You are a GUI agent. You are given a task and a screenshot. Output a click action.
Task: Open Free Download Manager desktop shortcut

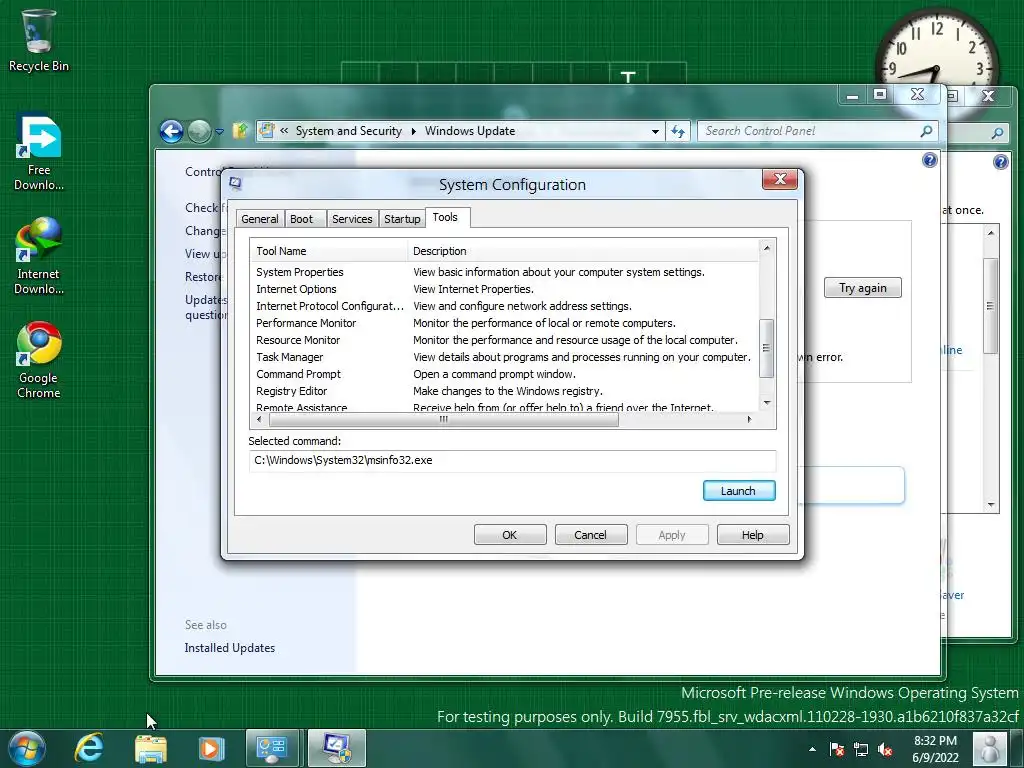[x=38, y=153]
